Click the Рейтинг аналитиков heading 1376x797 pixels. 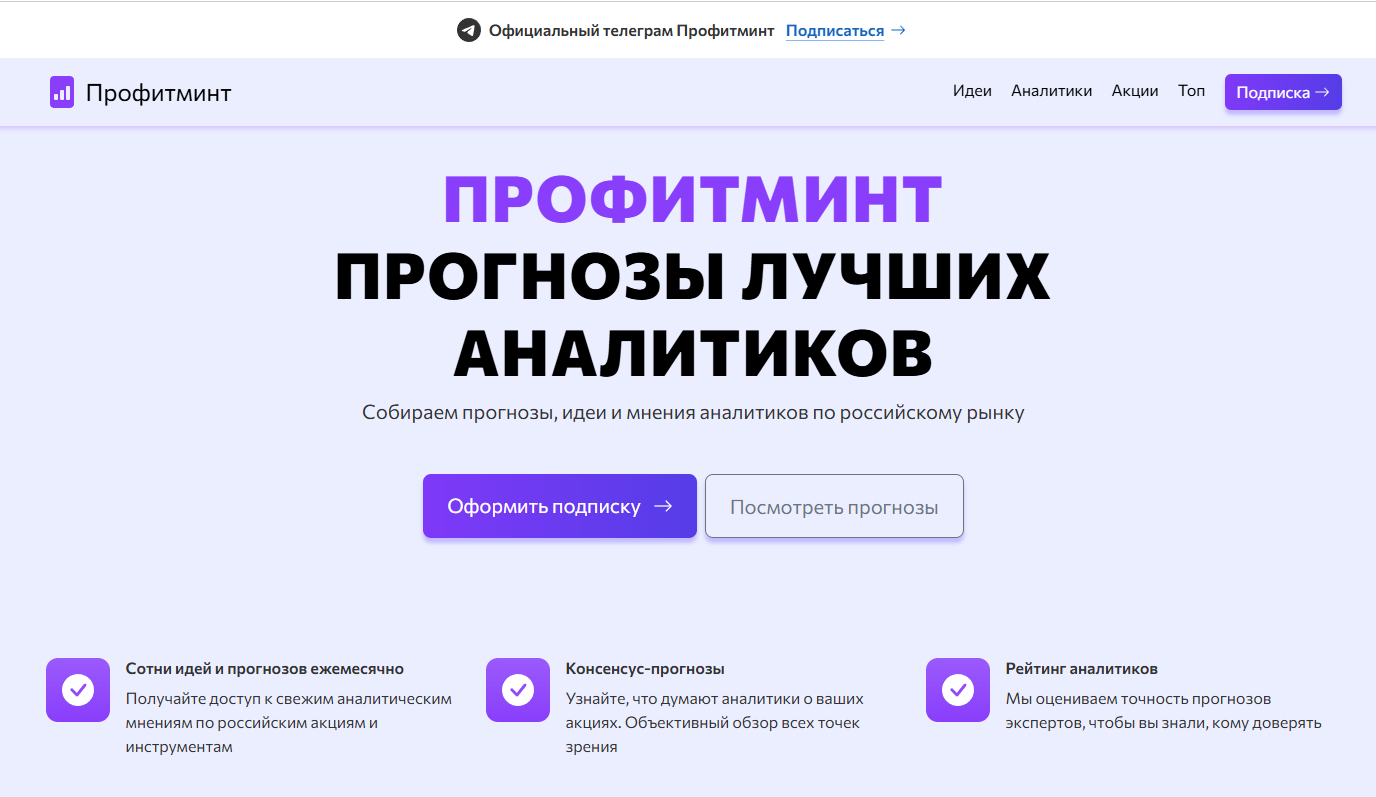[1081, 669]
